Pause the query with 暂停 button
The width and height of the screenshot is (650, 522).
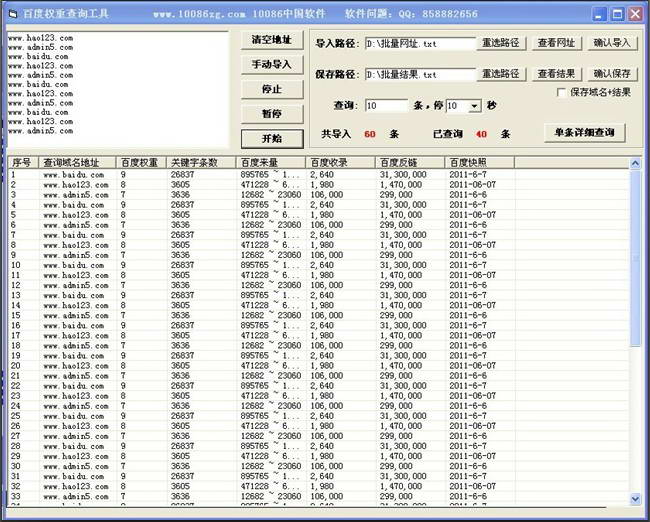pos(272,114)
